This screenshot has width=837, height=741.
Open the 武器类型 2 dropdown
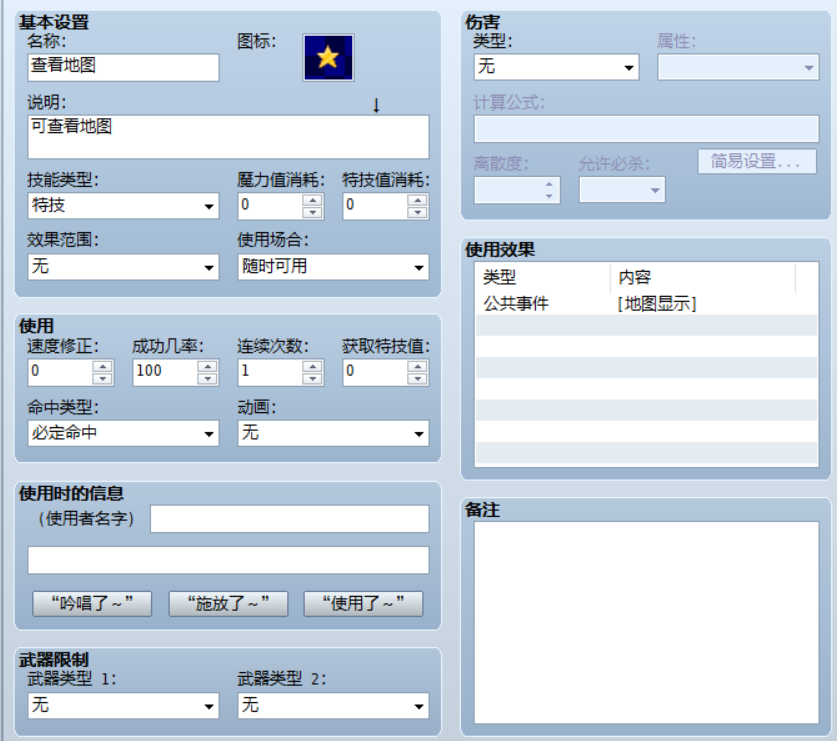(333, 705)
